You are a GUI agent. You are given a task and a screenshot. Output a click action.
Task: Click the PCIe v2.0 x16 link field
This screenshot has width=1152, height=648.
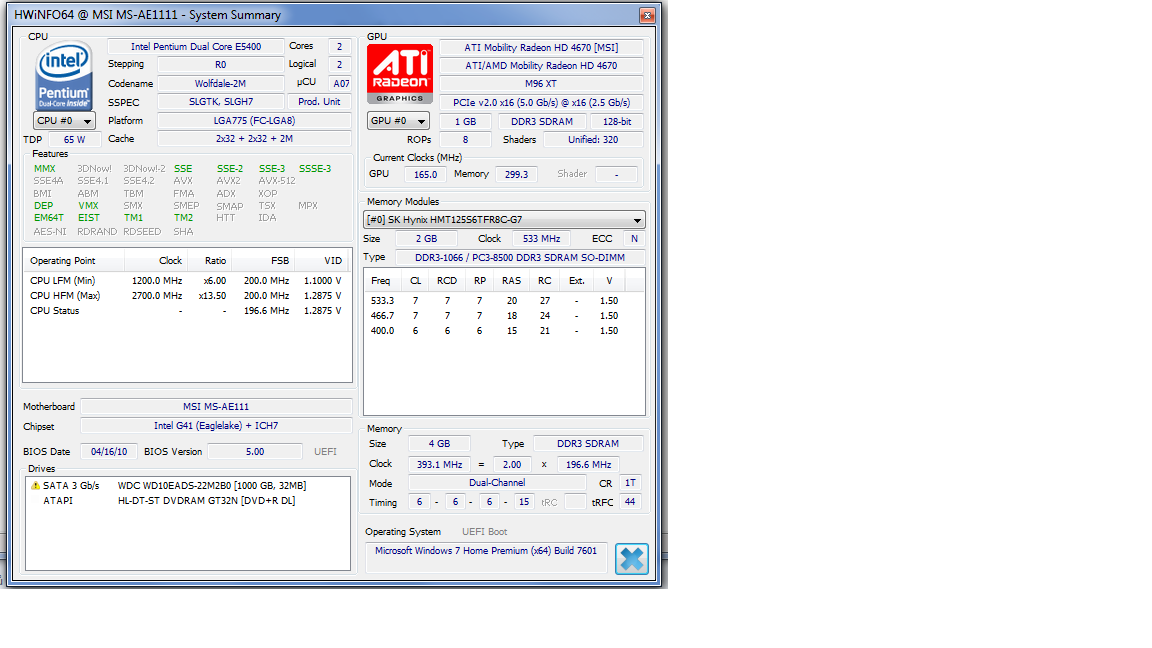(541, 103)
